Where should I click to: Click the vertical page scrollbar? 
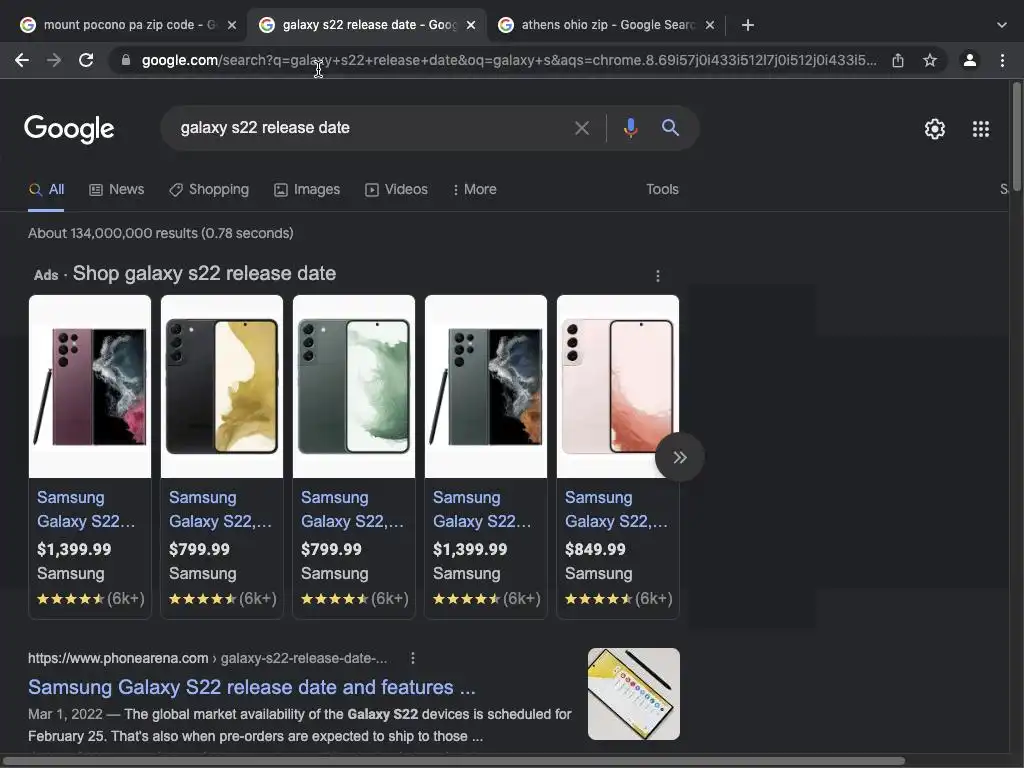[x=1016, y=135]
